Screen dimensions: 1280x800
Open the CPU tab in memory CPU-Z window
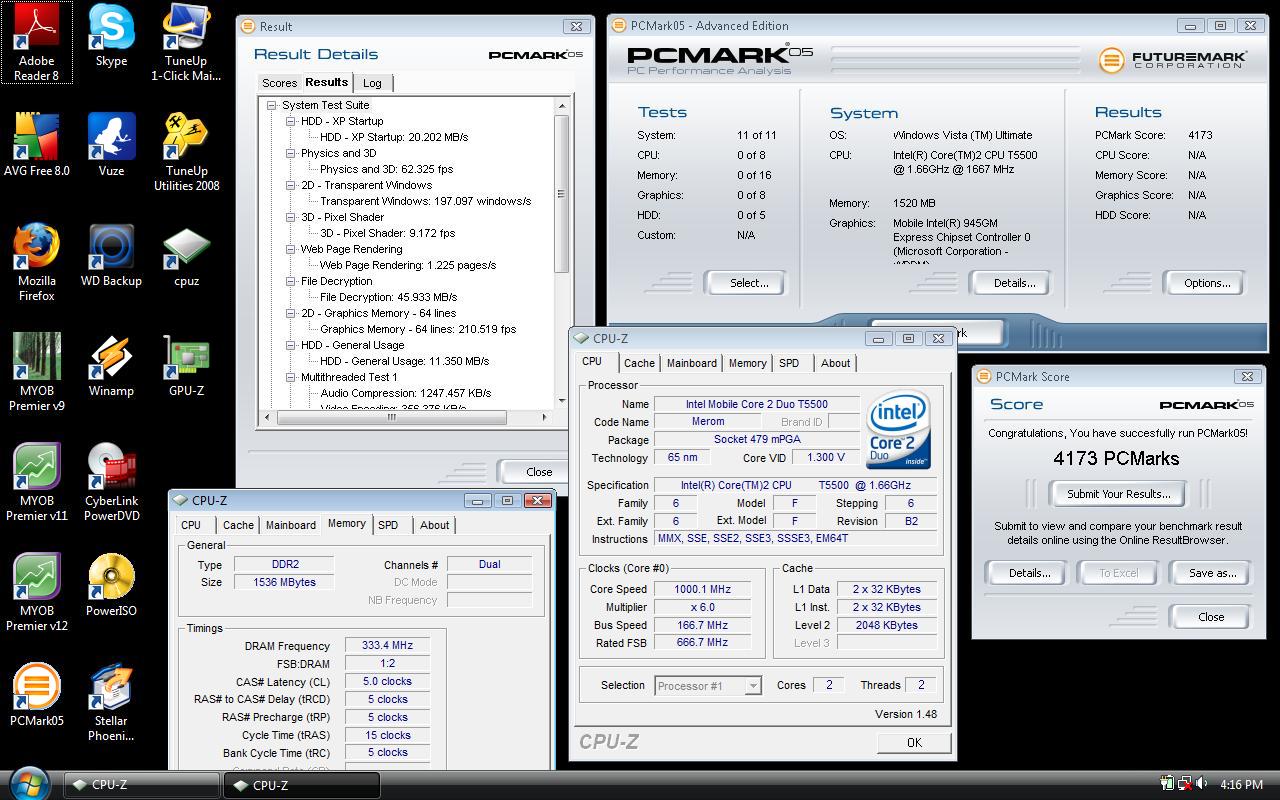191,525
